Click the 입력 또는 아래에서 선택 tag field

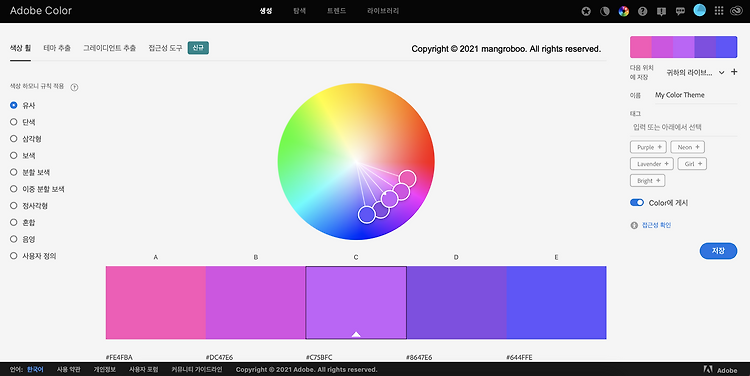tap(684, 127)
